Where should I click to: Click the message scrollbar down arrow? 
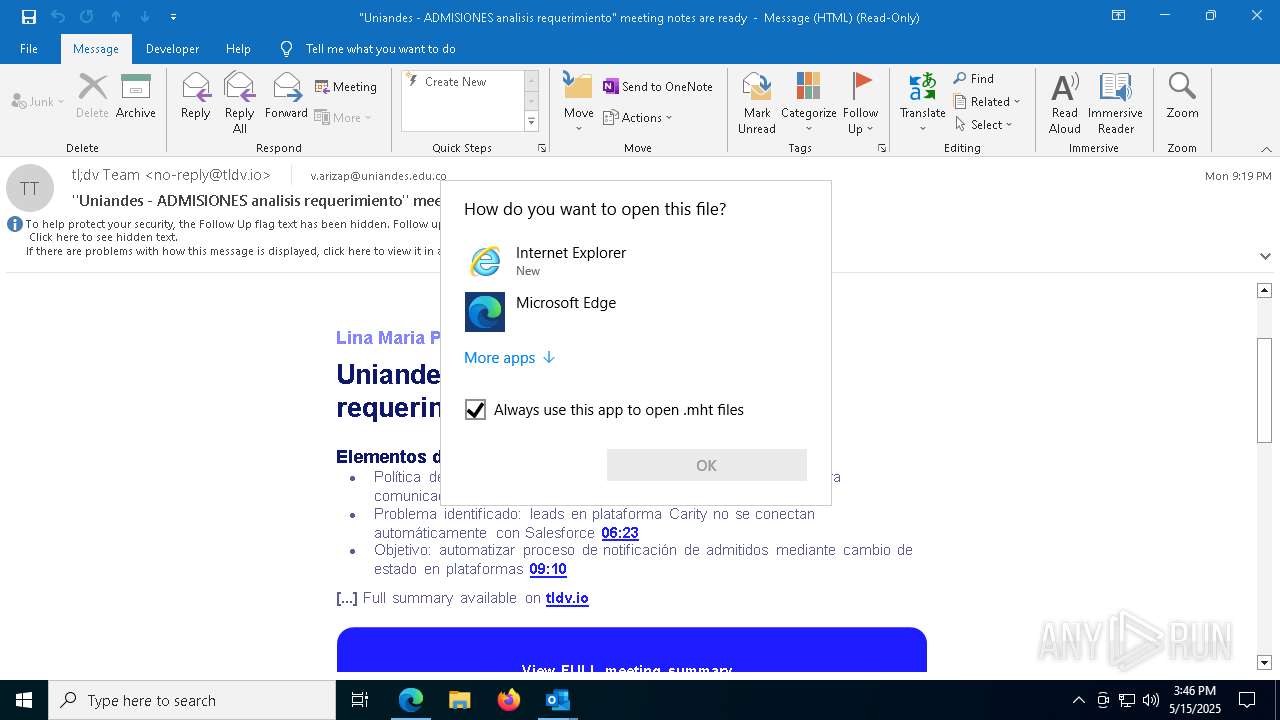(1264, 663)
